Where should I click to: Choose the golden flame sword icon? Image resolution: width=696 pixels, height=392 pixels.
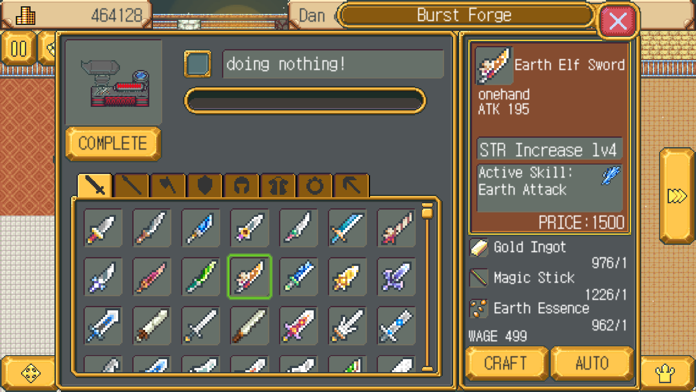347,277
